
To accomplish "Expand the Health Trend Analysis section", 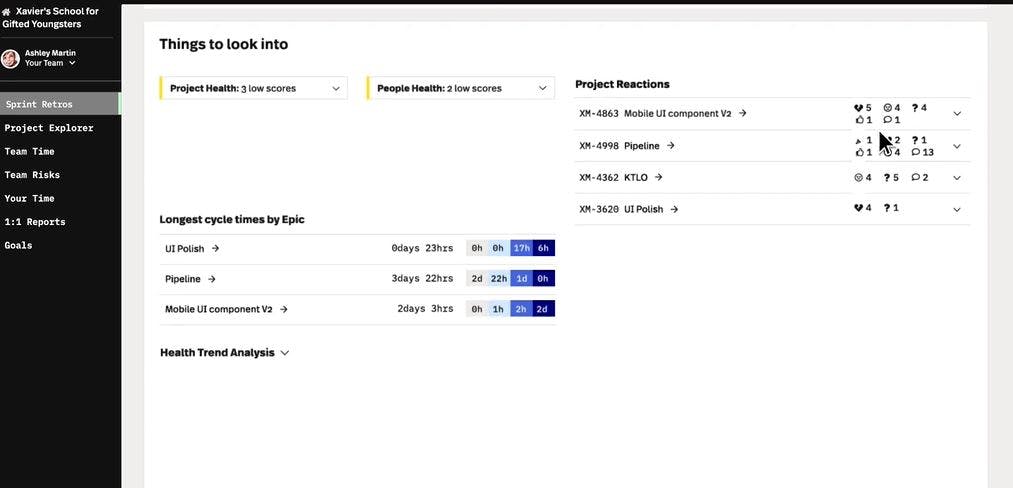I will 285,353.
